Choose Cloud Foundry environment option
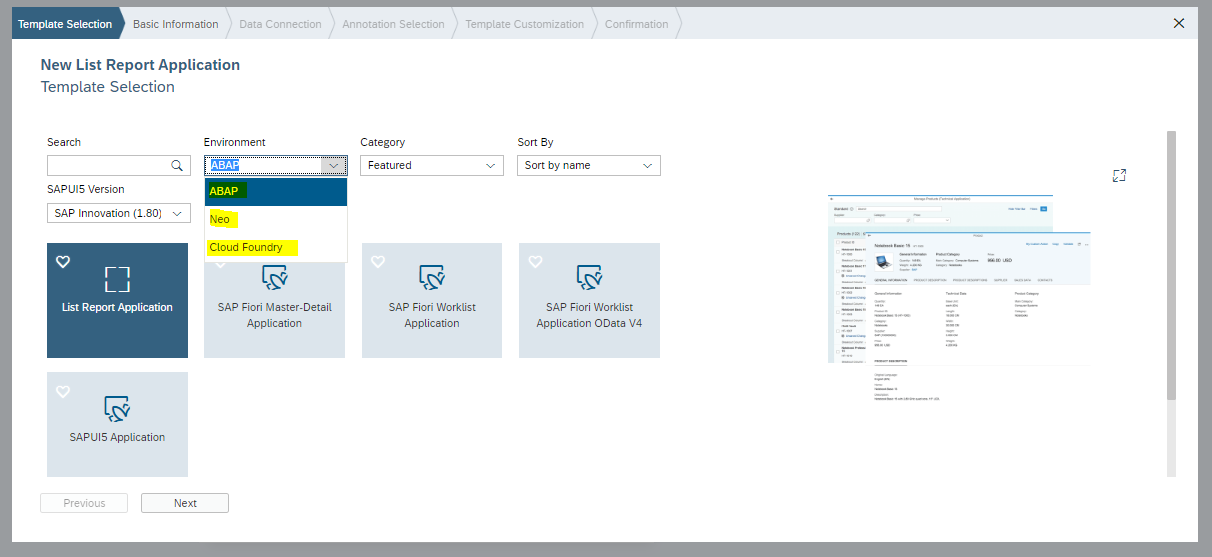The height and width of the screenshot is (557, 1212). (x=276, y=247)
